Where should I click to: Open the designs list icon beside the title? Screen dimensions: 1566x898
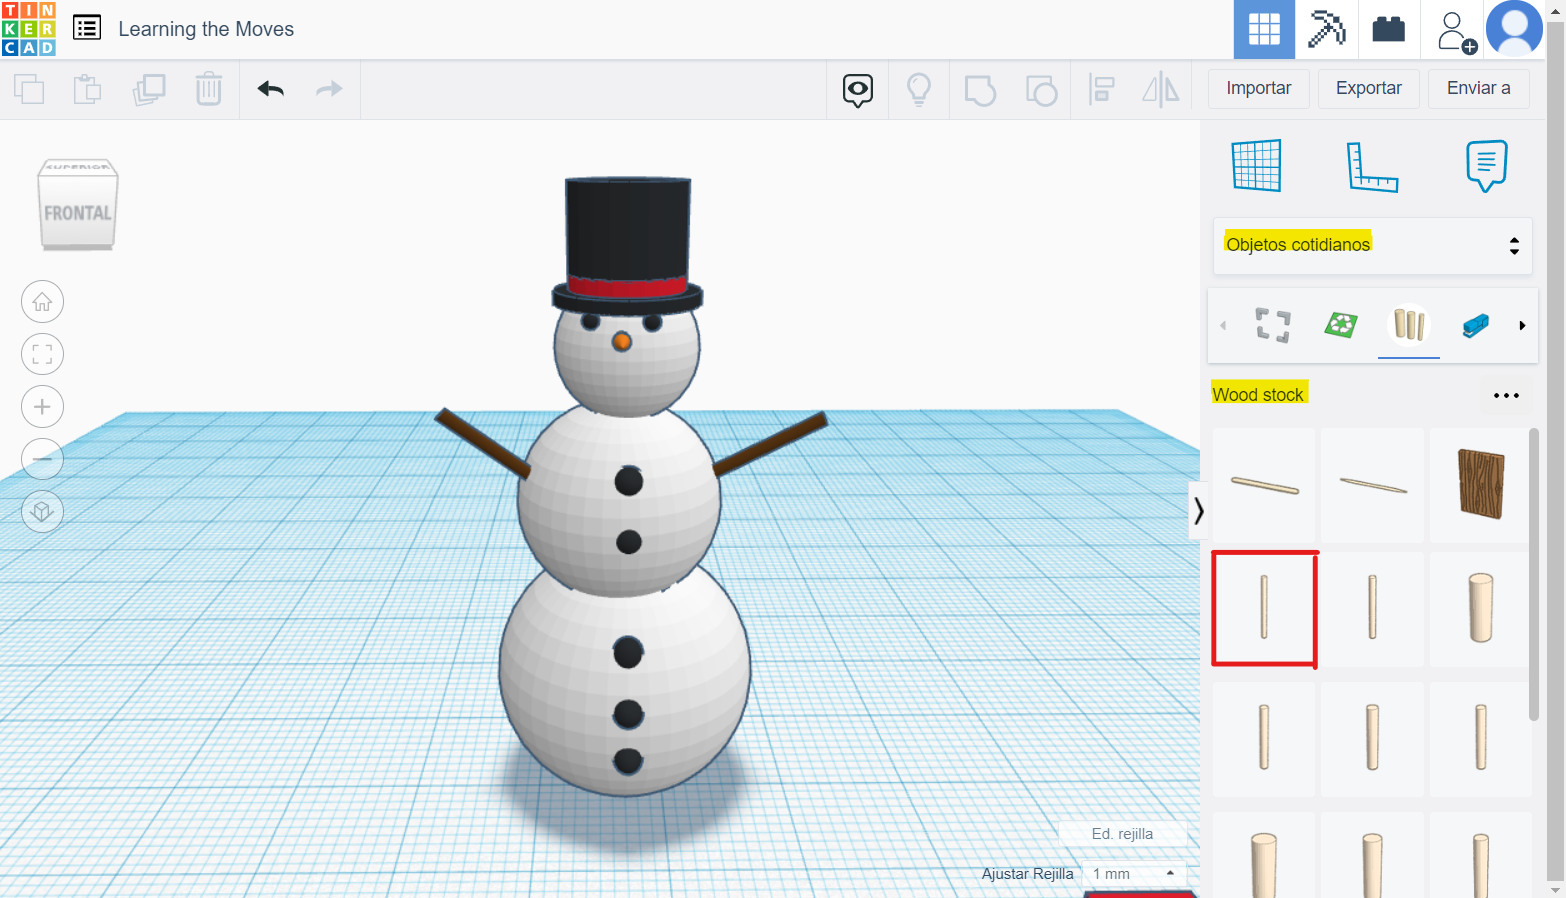(87, 28)
